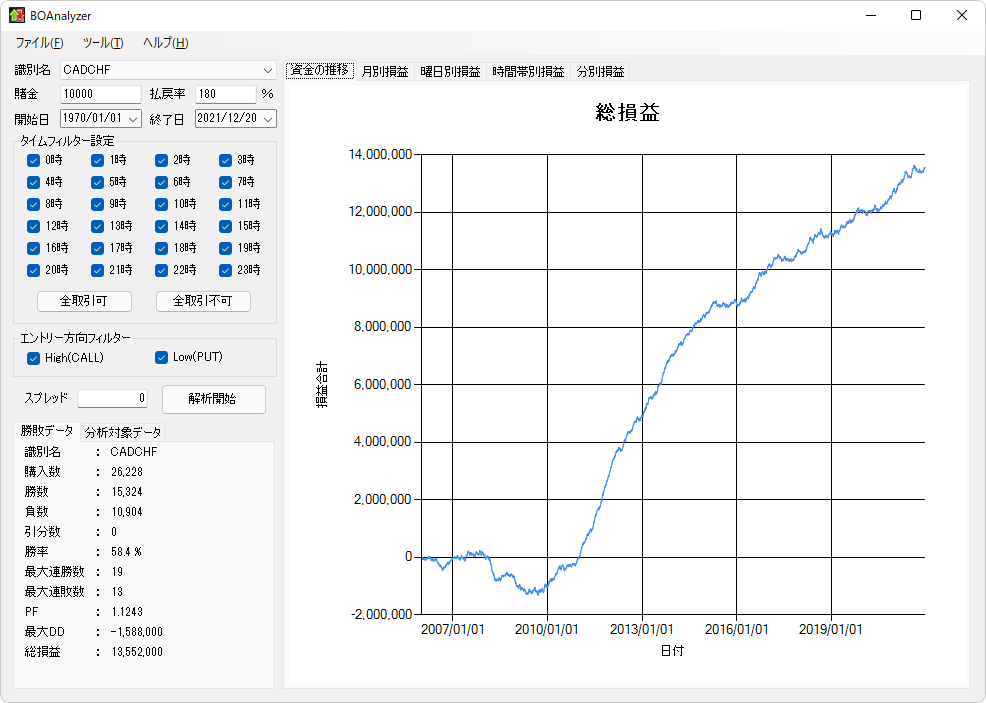Open the 分析対象データ tab
The width and height of the screenshot is (986, 703).
click(x=123, y=433)
